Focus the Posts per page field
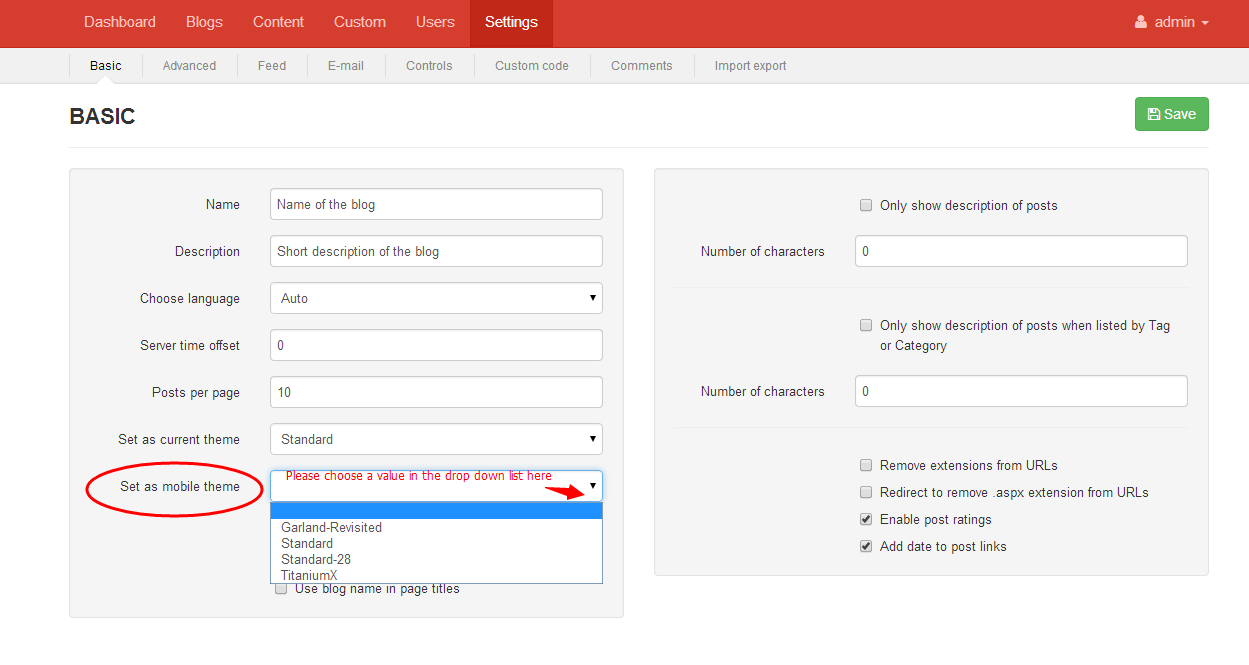The width and height of the screenshot is (1249, 665). click(436, 392)
